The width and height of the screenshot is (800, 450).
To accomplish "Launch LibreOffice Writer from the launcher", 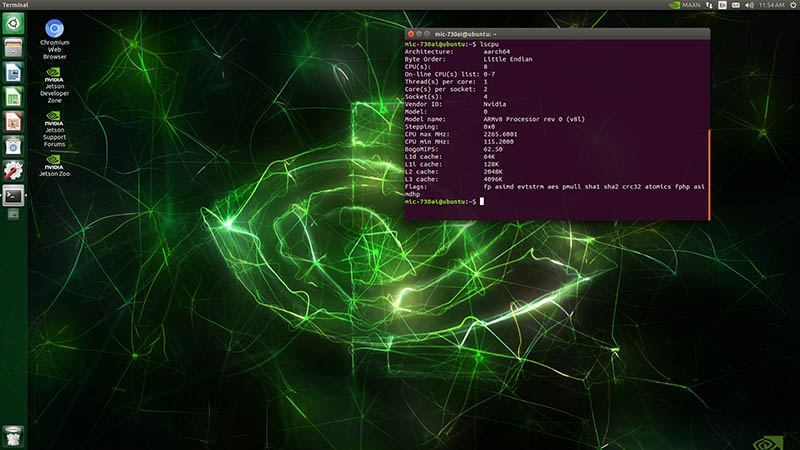I will (13, 72).
